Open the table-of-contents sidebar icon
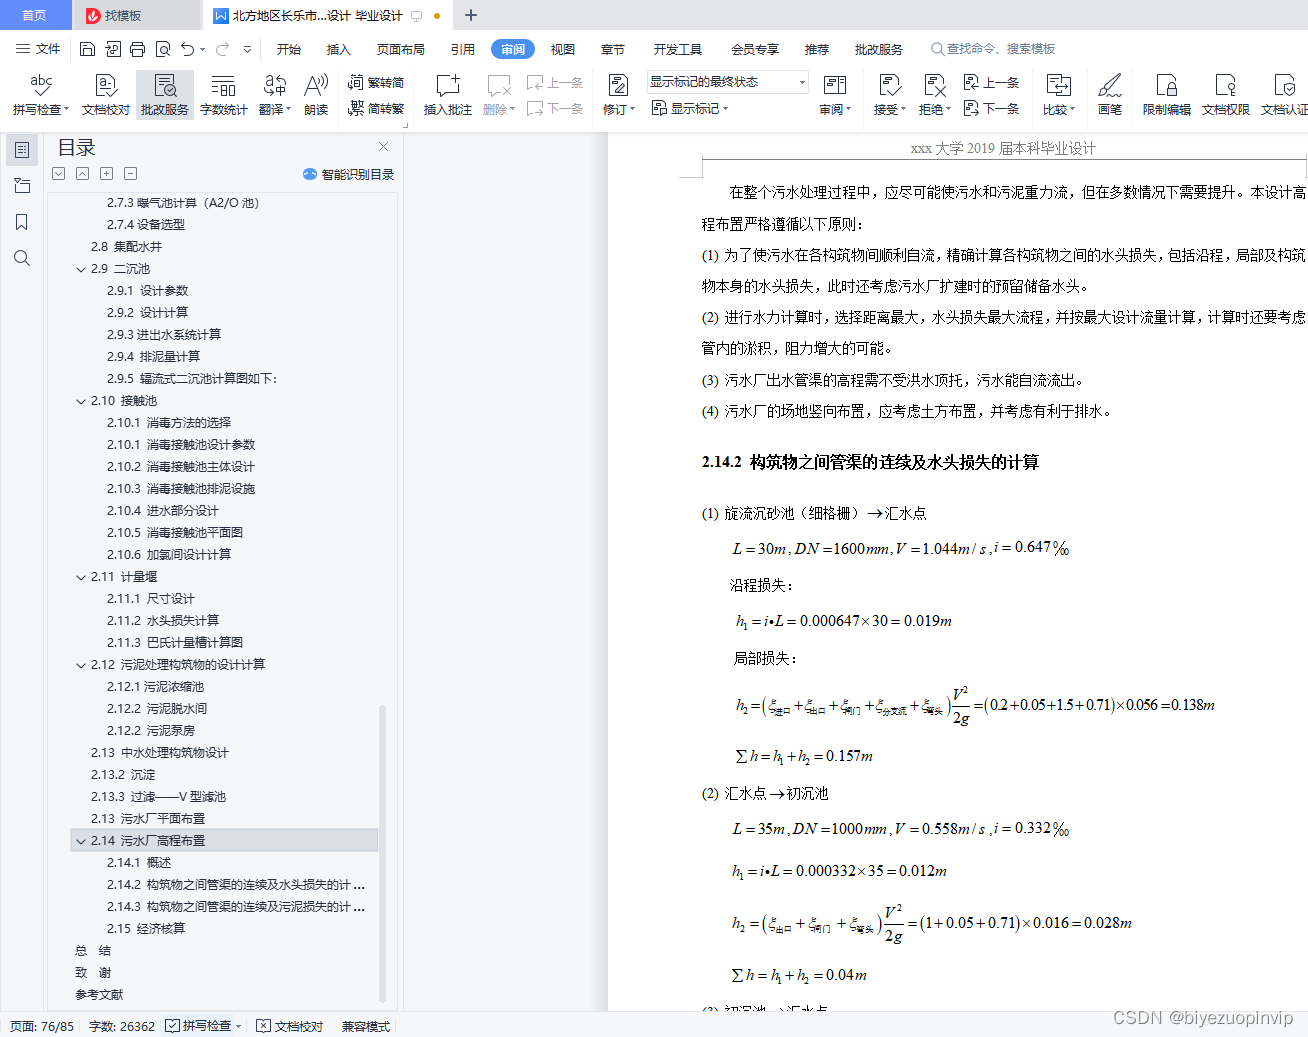The height and width of the screenshot is (1037, 1308). (x=22, y=150)
